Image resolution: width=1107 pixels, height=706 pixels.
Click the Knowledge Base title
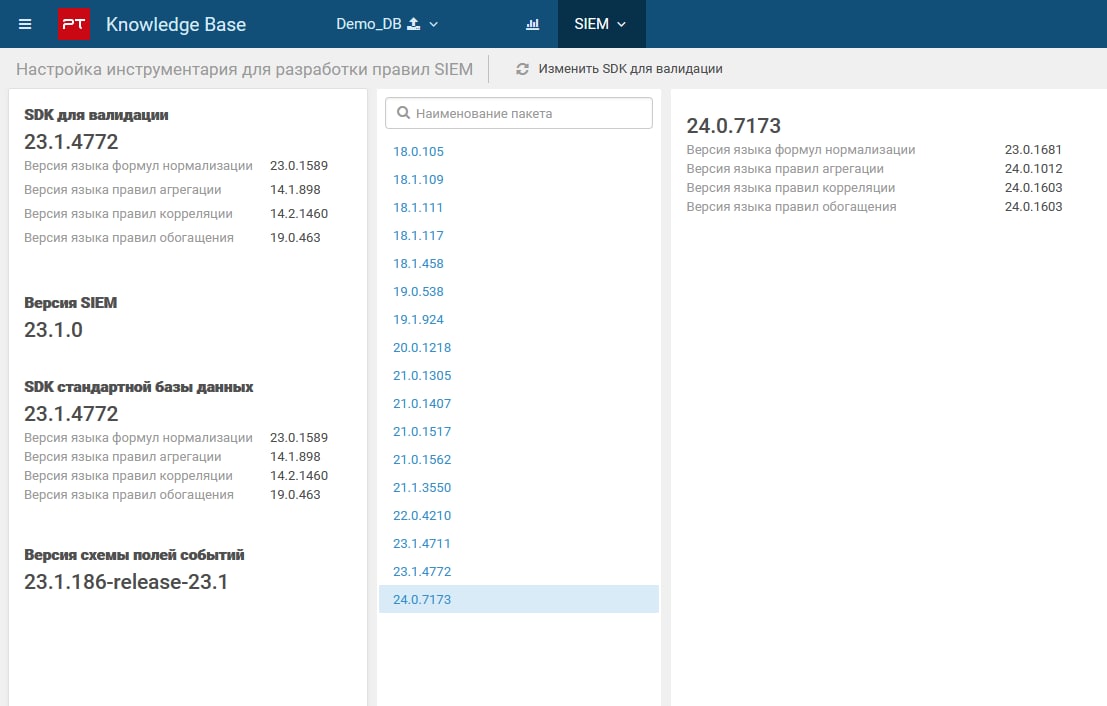(176, 24)
